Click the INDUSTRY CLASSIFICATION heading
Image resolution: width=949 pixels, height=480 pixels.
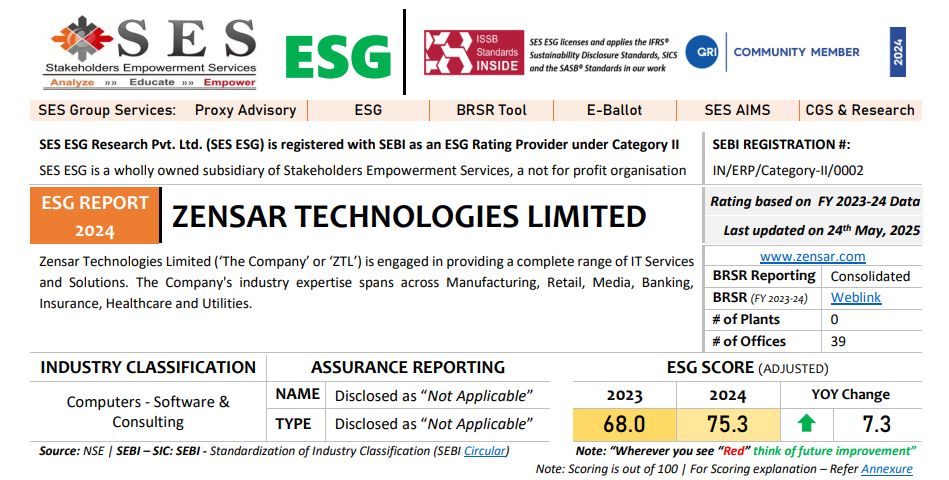click(x=148, y=367)
